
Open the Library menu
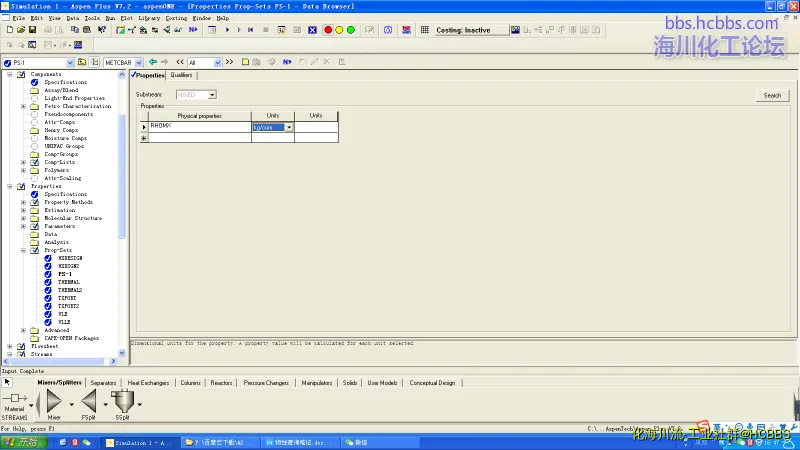click(x=149, y=18)
